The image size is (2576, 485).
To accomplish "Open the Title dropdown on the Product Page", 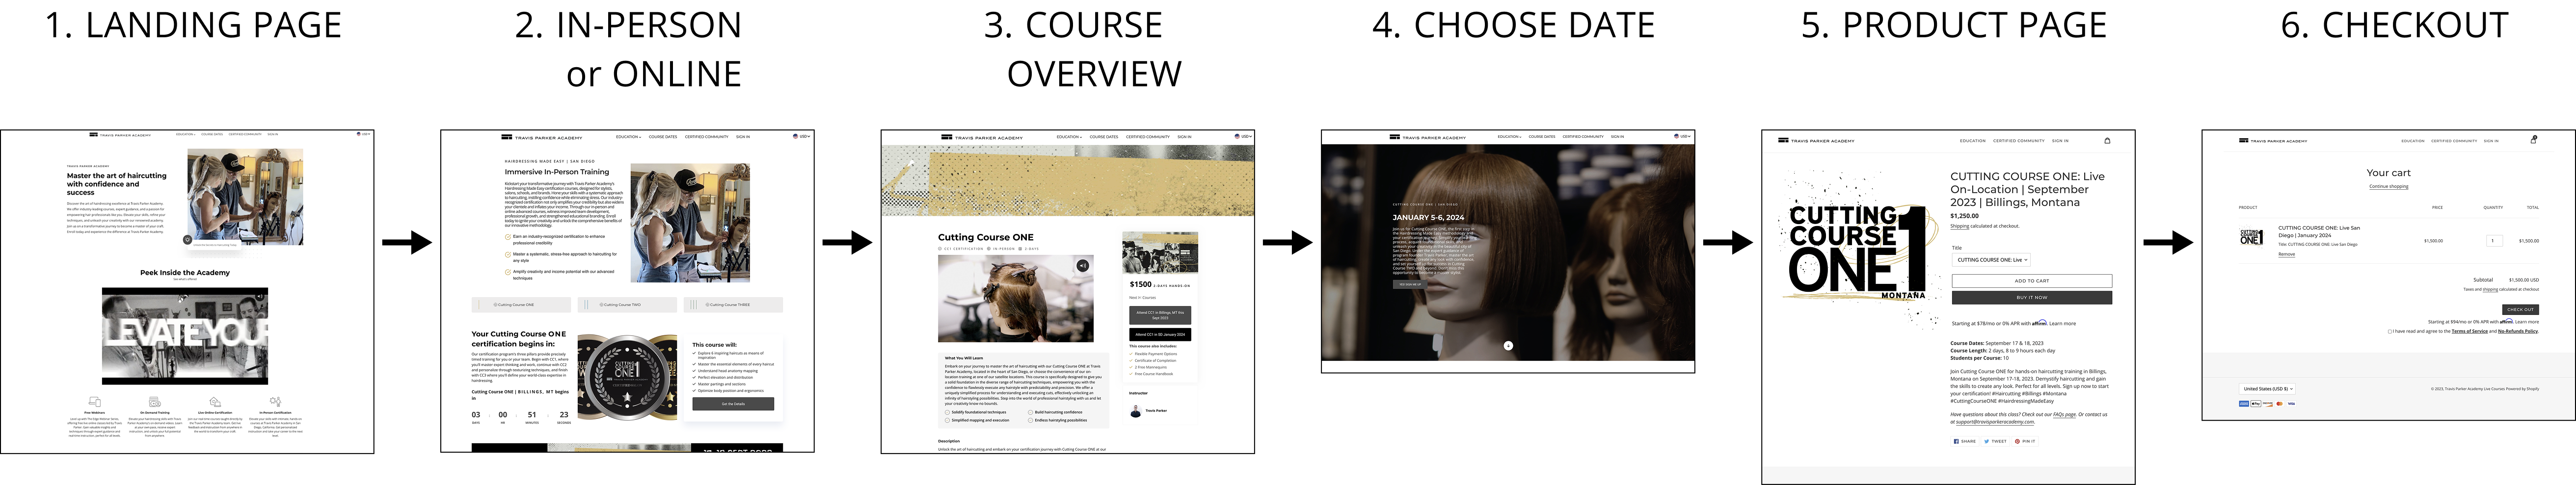I will [x=1990, y=260].
